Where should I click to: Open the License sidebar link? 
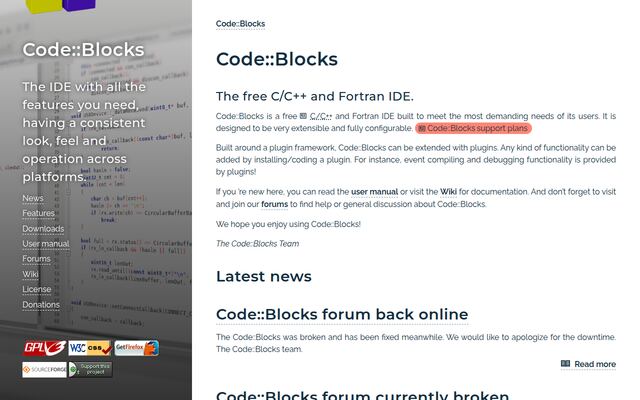[37, 289]
